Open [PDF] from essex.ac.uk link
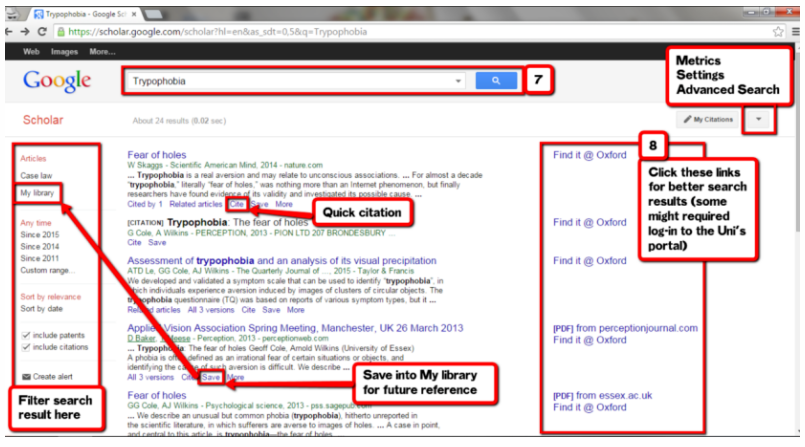The height and width of the screenshot is (447, 805). (603, 396)
